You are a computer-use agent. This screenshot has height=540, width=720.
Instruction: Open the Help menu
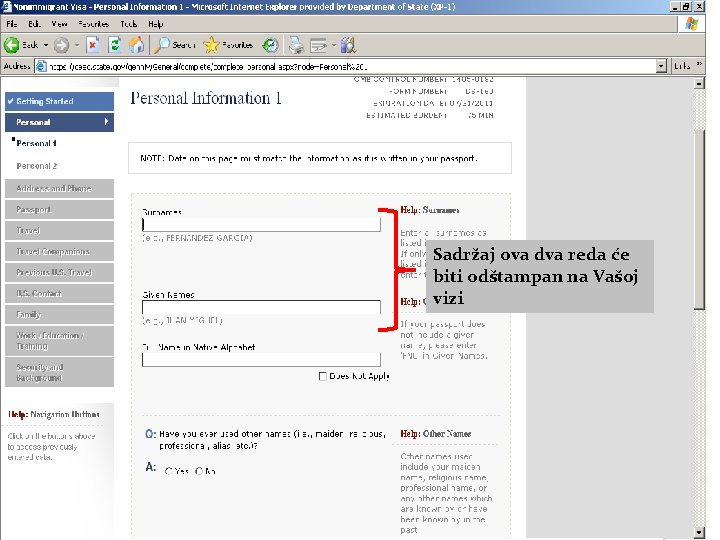click(156, 24)
